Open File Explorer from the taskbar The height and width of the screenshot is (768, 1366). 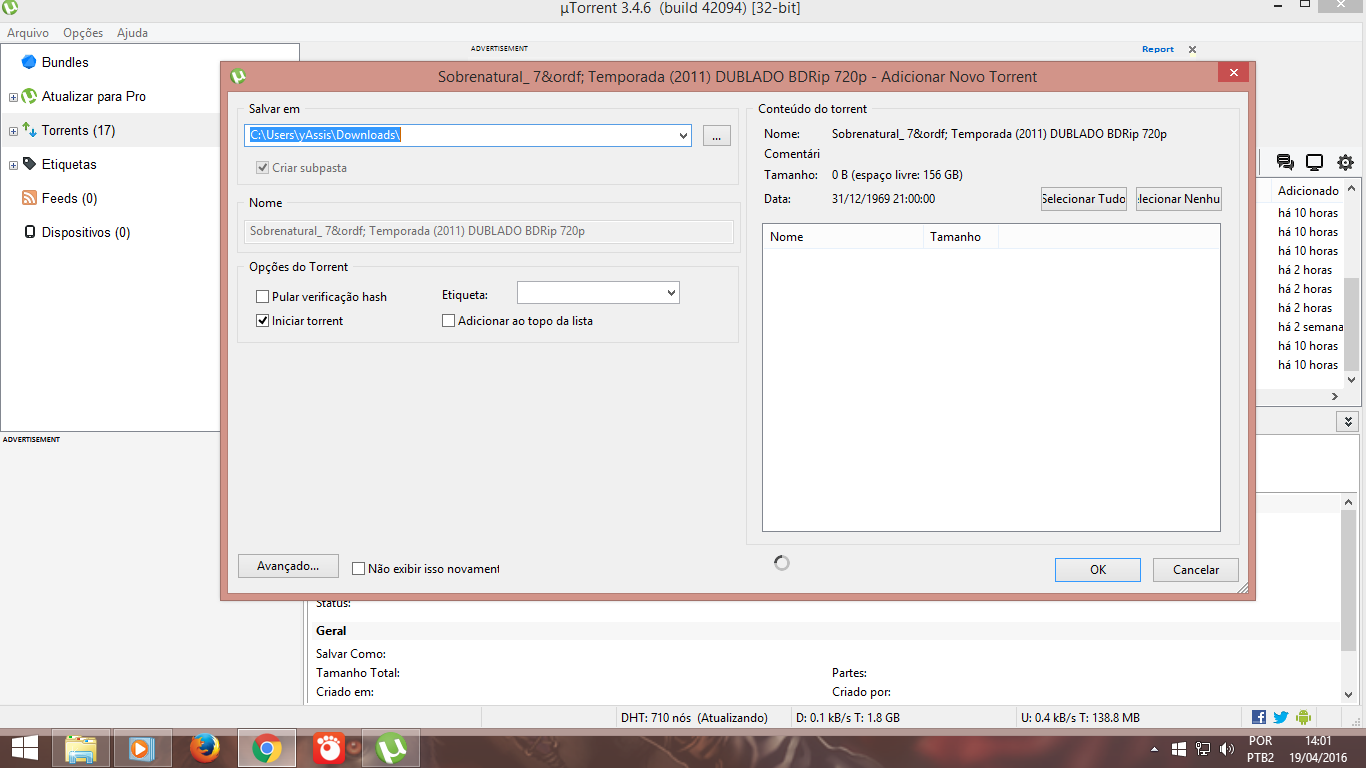81,748
